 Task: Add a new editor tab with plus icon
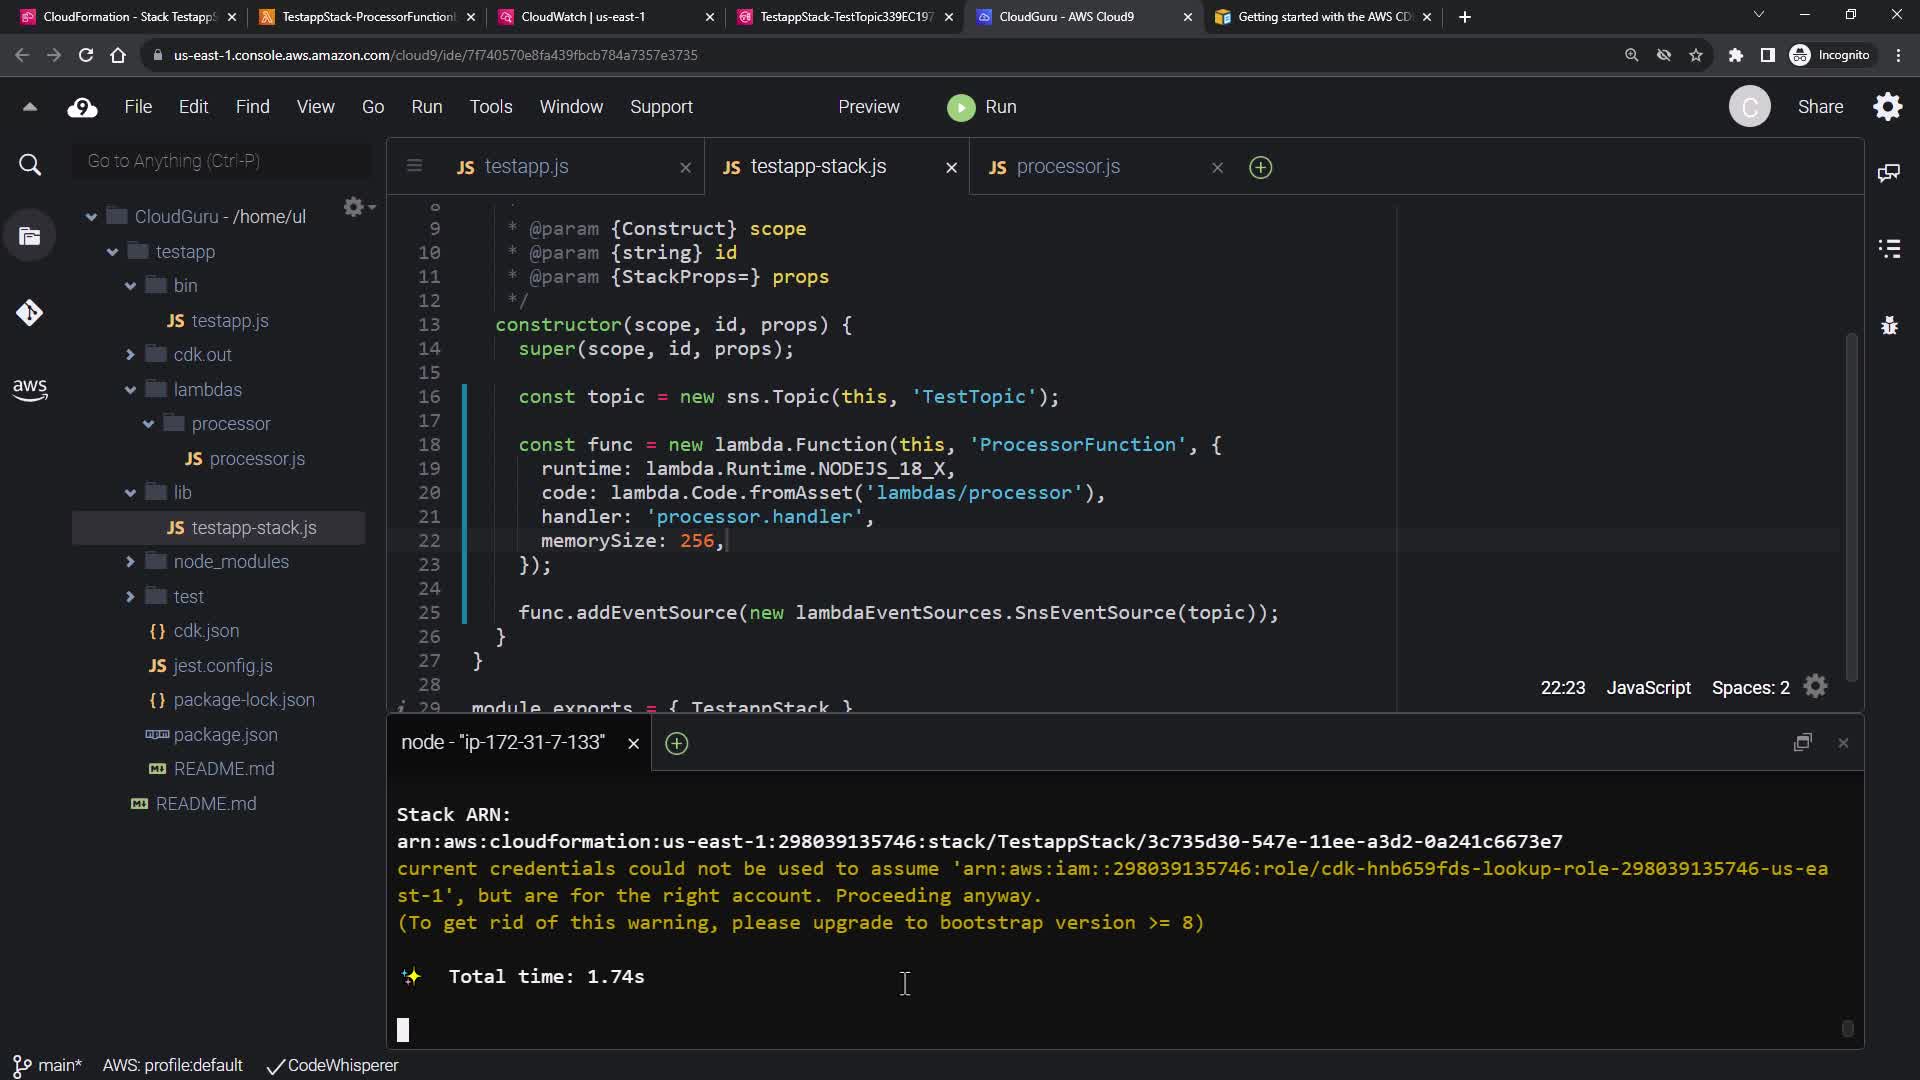(x=1260, y=168)
